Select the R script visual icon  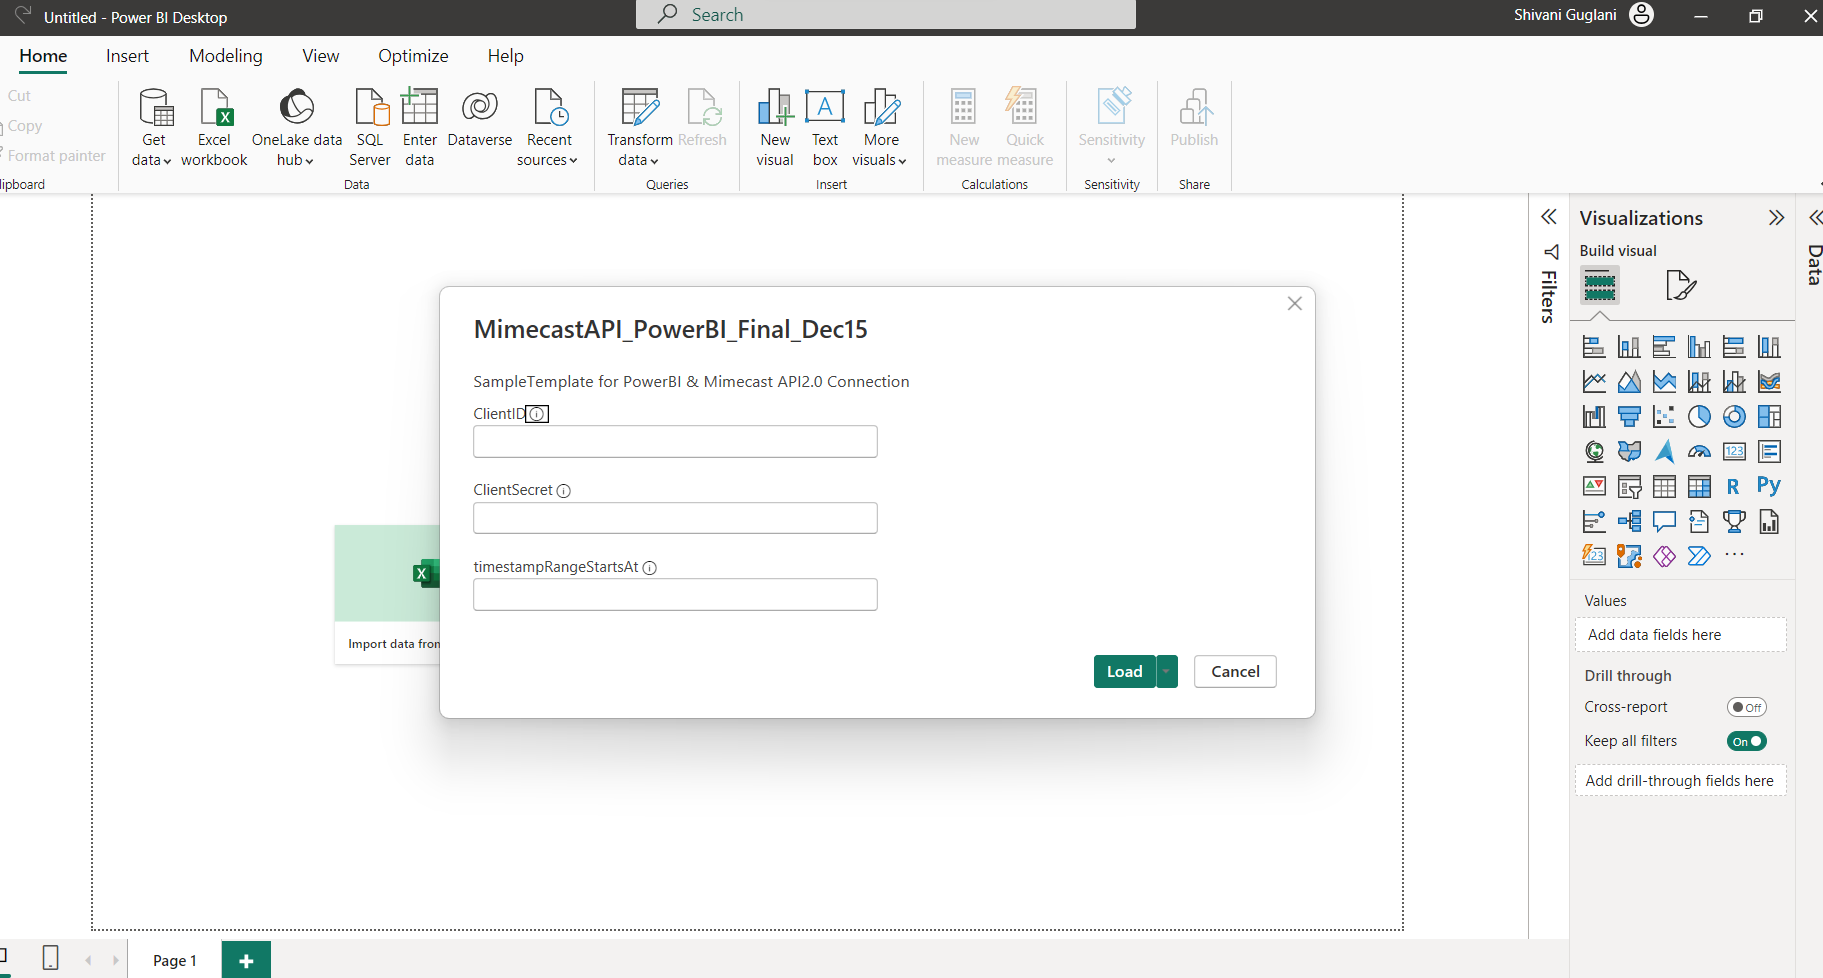(x=1733, y=487)
